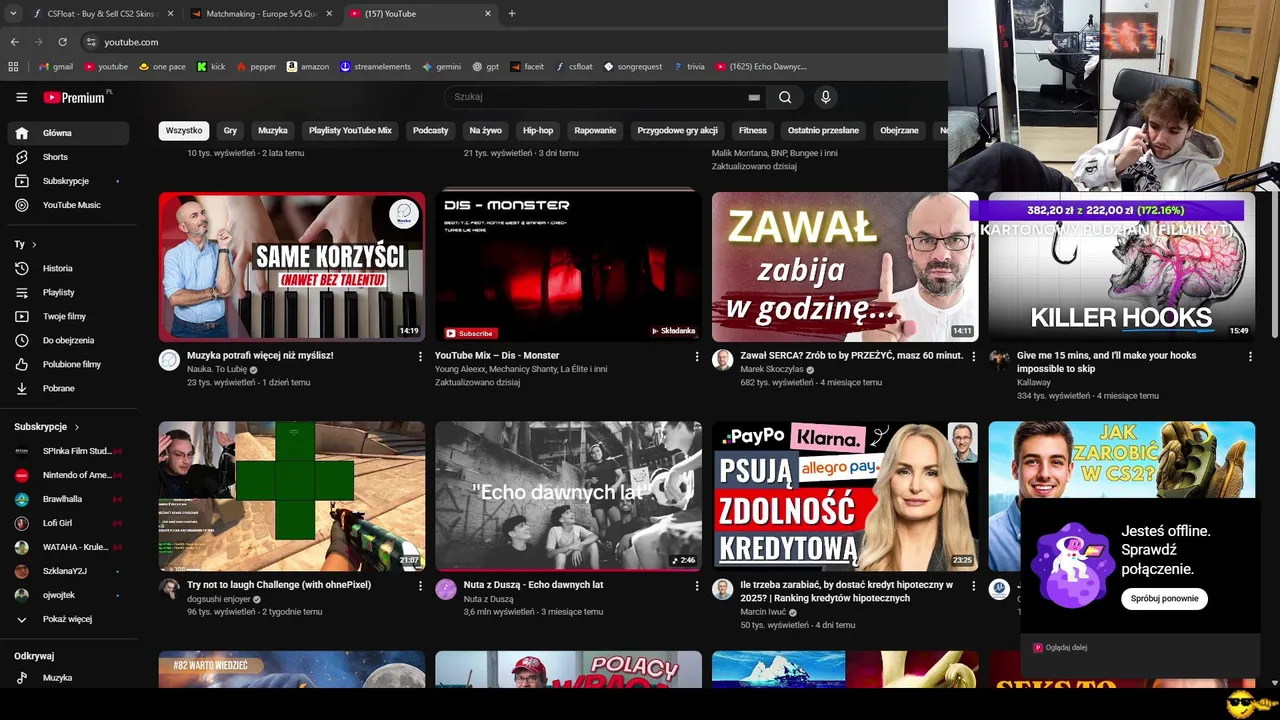The image size is (1280, 720).
Task: Select the Obejrzane filter chip
Action: [x=899, y=130]
